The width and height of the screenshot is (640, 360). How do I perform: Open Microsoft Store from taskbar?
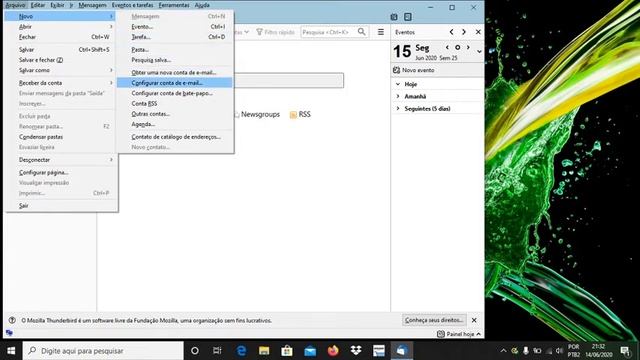(x=287, y=351)
